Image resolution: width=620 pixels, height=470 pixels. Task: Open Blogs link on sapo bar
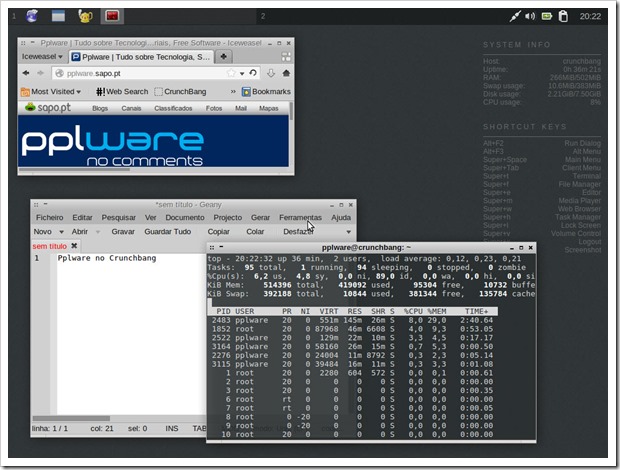(x=100, y=108)
